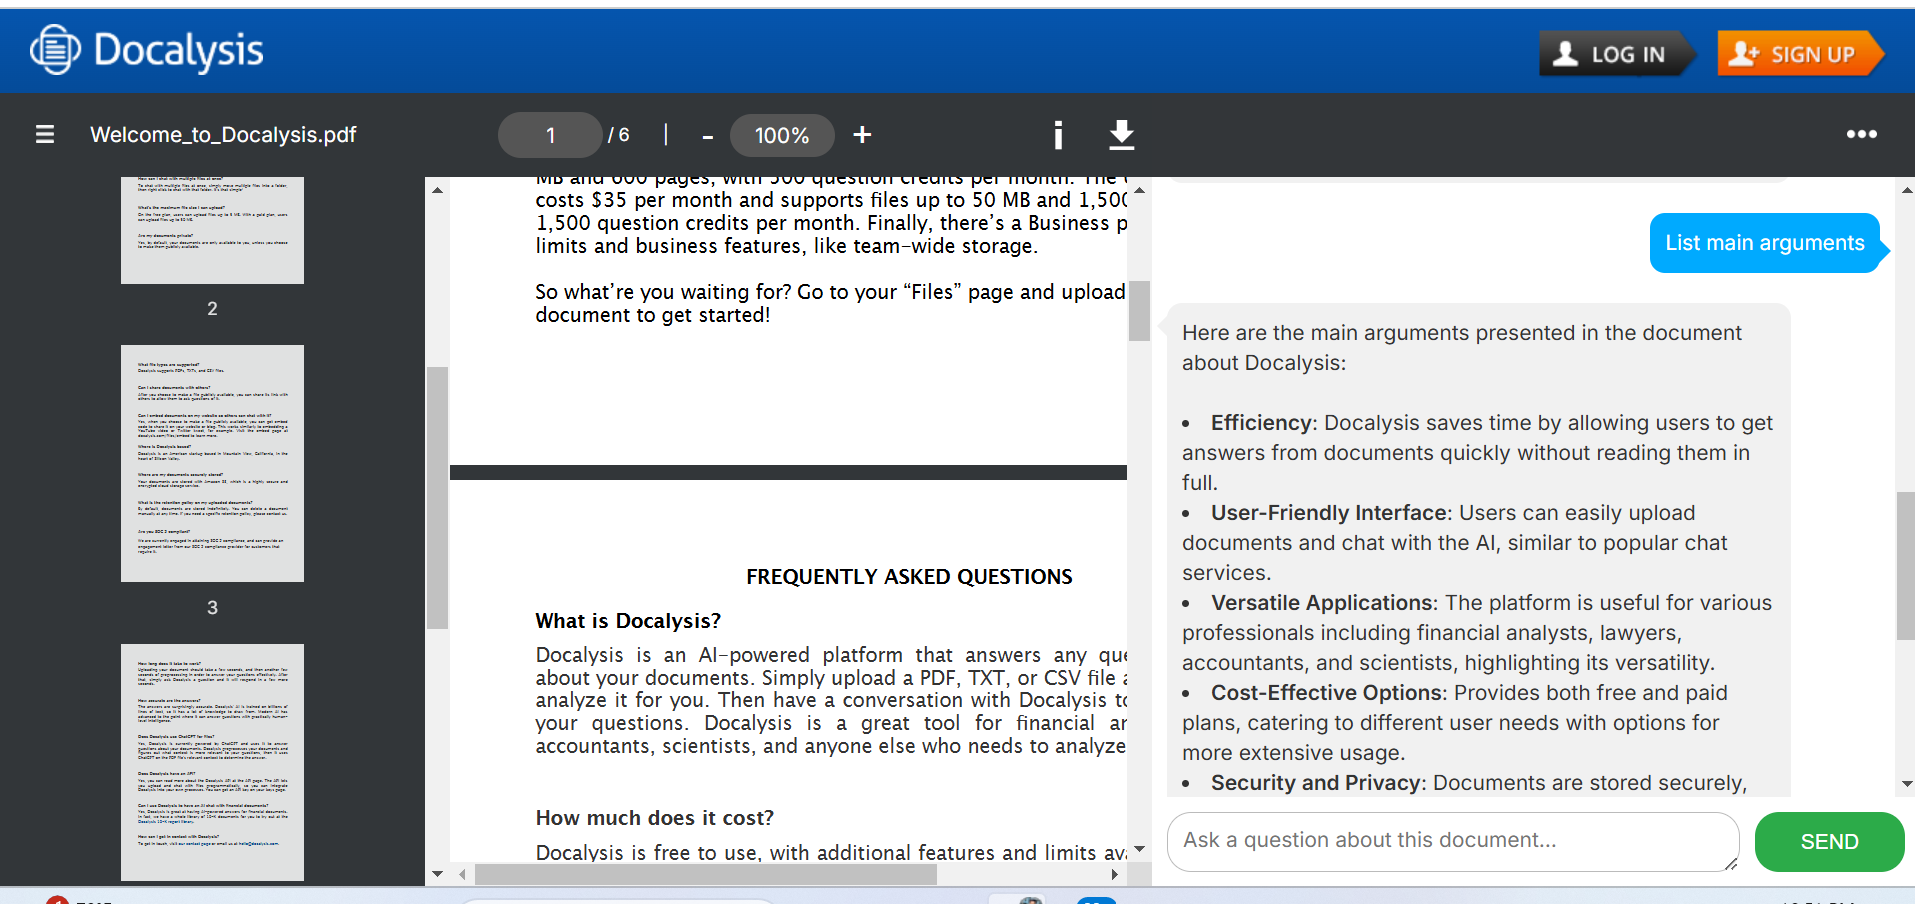
Task: Type in the ask a question field
Action: click(1450, 841)
